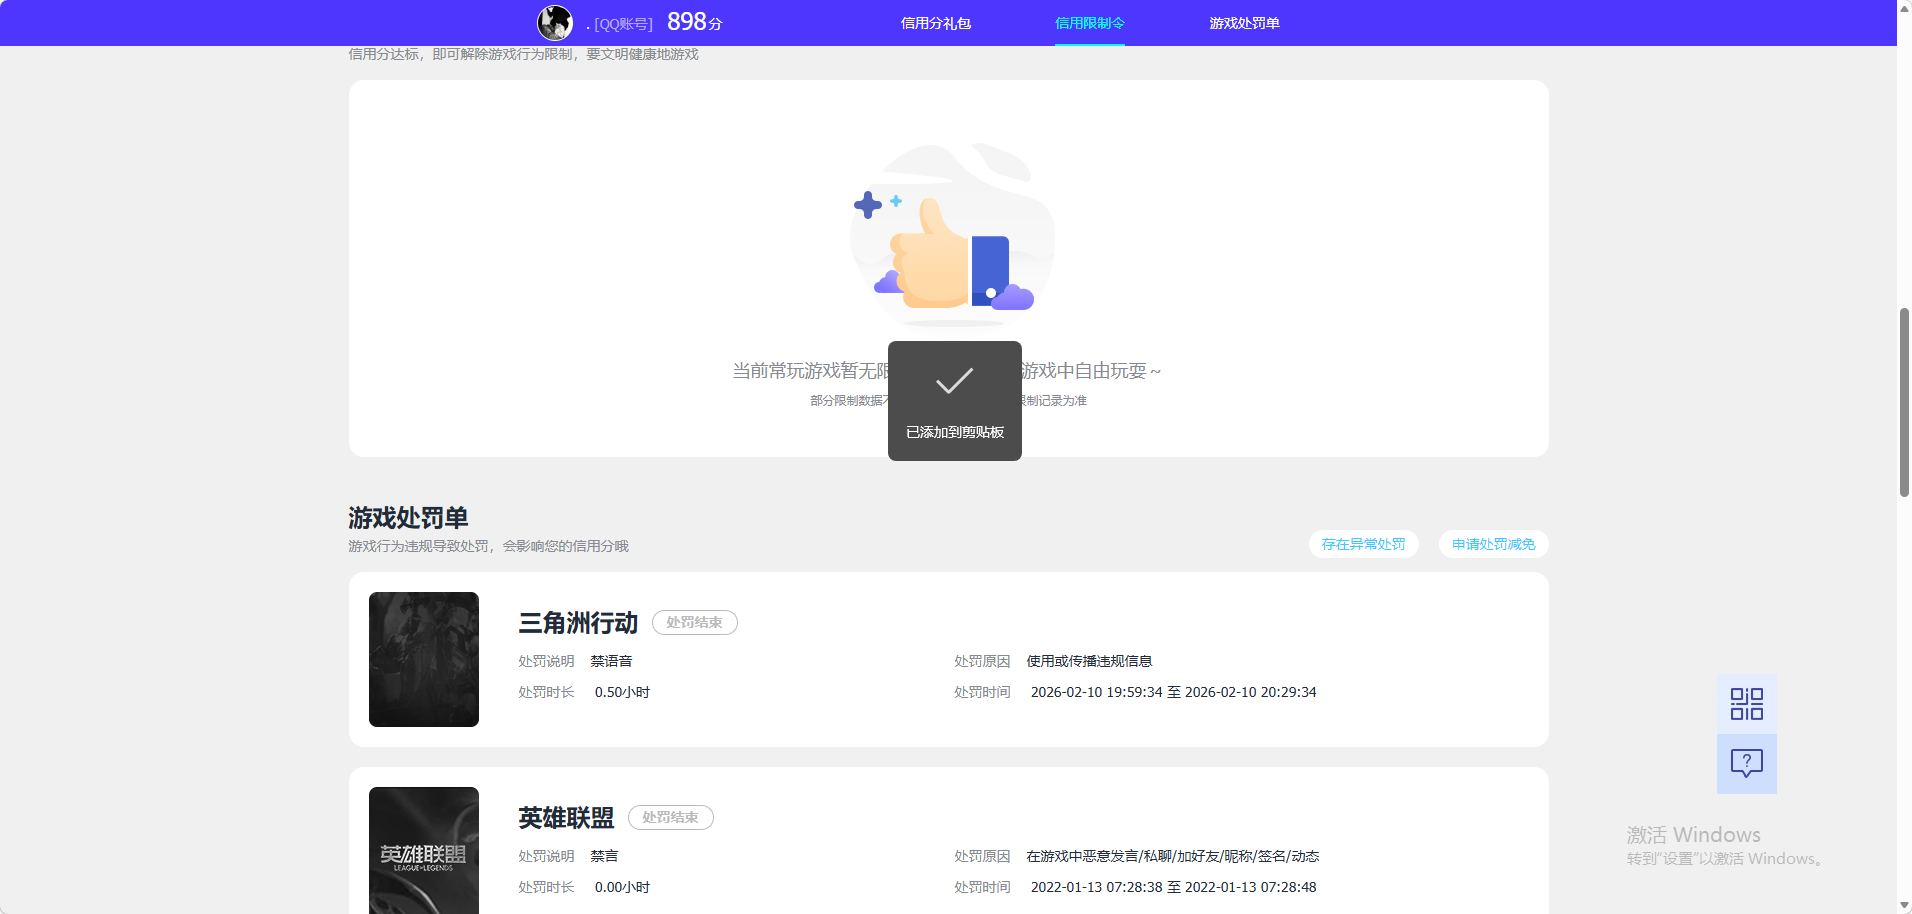Select the 禁语音 penalty description
The height and width of the screenshot is (914, 1912).
(611, 661)
